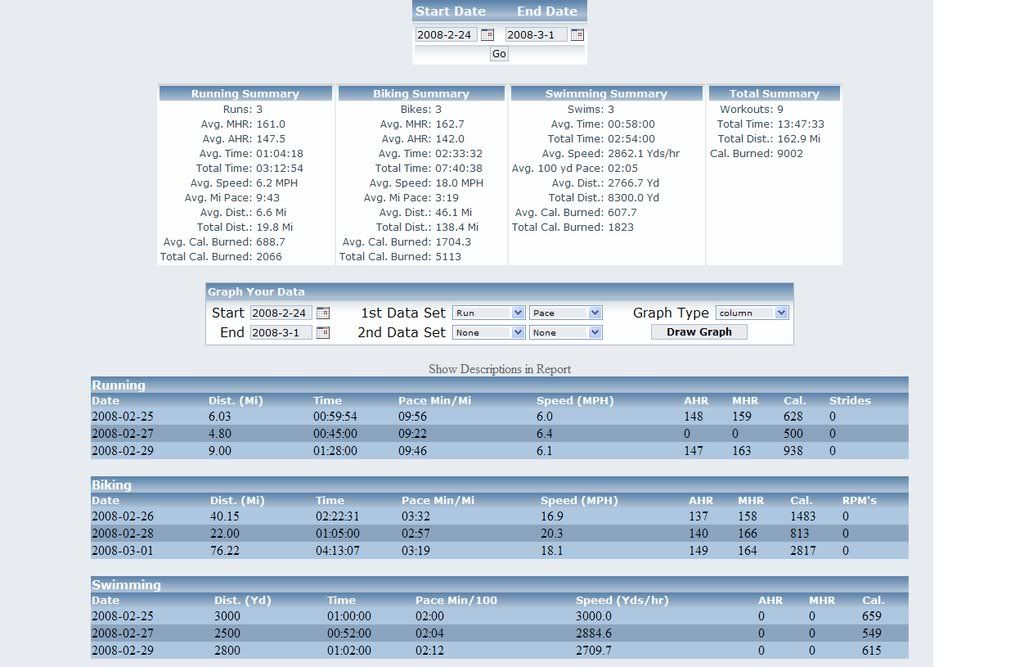
Task: Click the Total Summary header
Action: coord(774,93)
